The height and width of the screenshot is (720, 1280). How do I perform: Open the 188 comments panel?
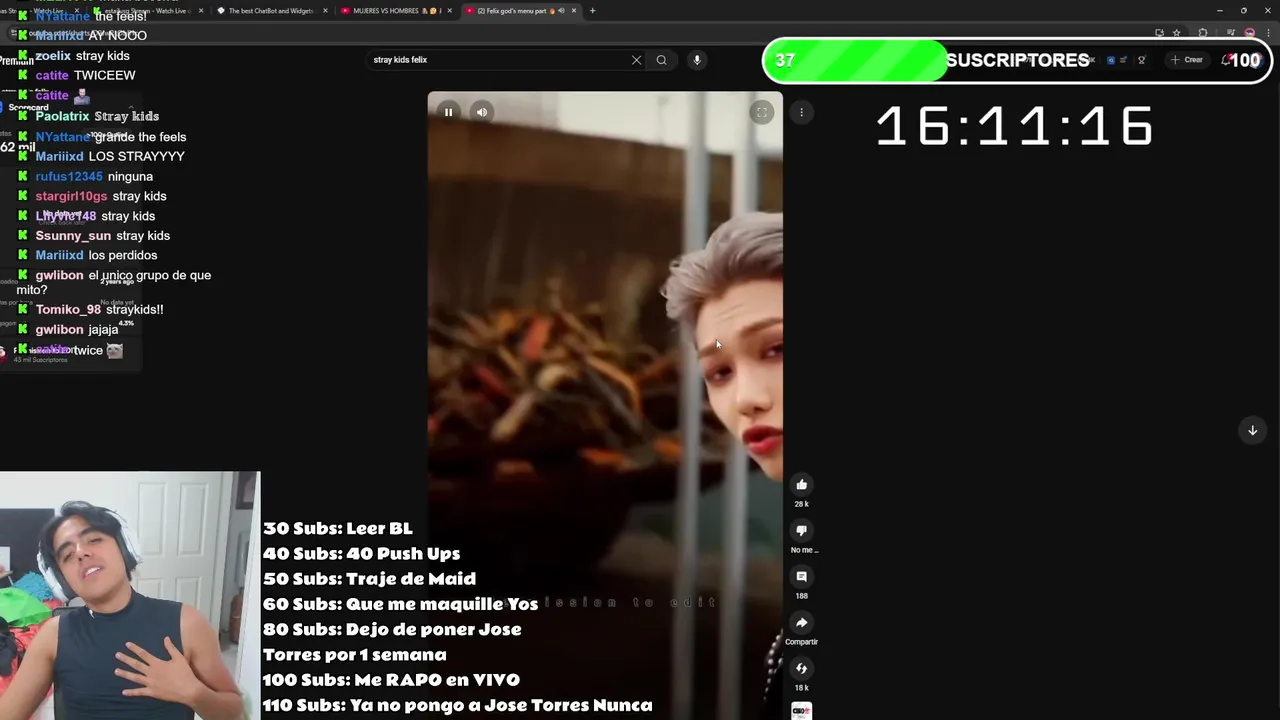tap(801, 577)
